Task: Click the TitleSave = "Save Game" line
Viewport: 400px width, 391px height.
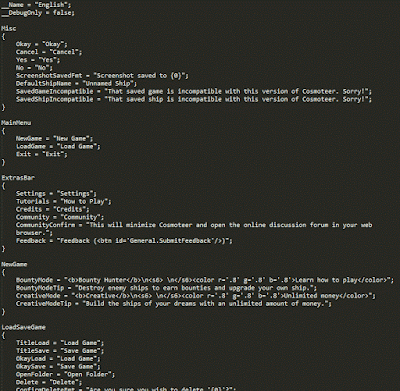Action: click(x=60, y=351)
